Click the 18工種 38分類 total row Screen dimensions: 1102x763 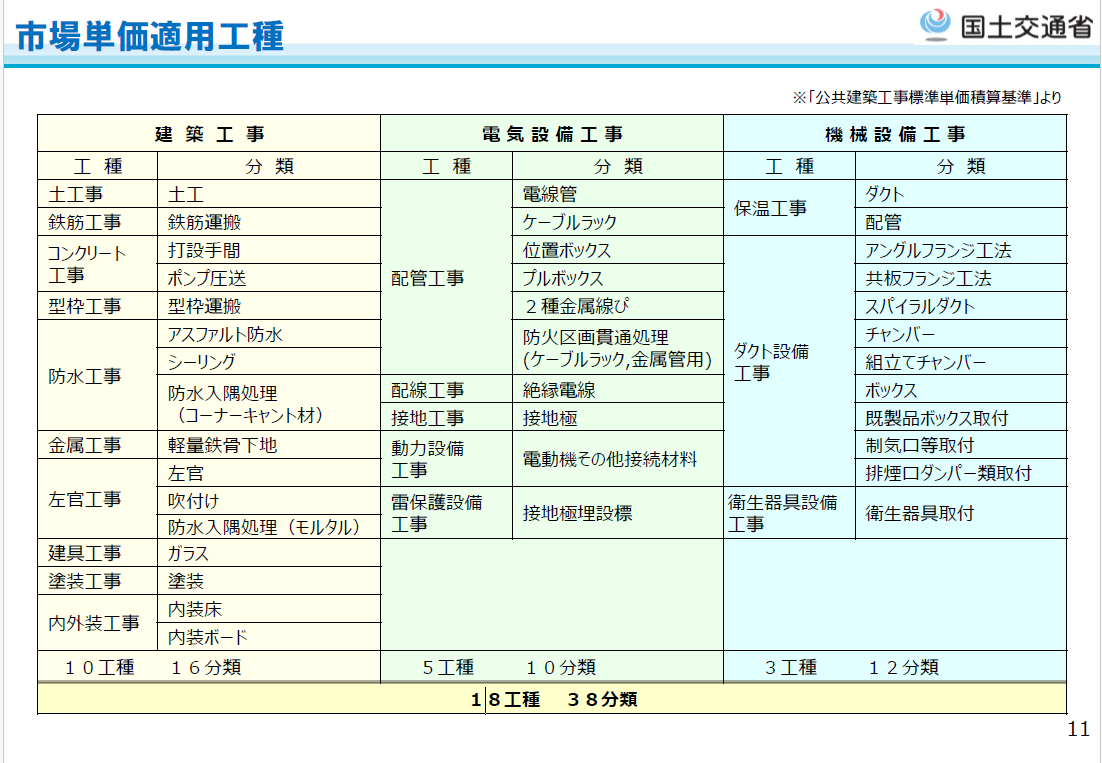552,699
